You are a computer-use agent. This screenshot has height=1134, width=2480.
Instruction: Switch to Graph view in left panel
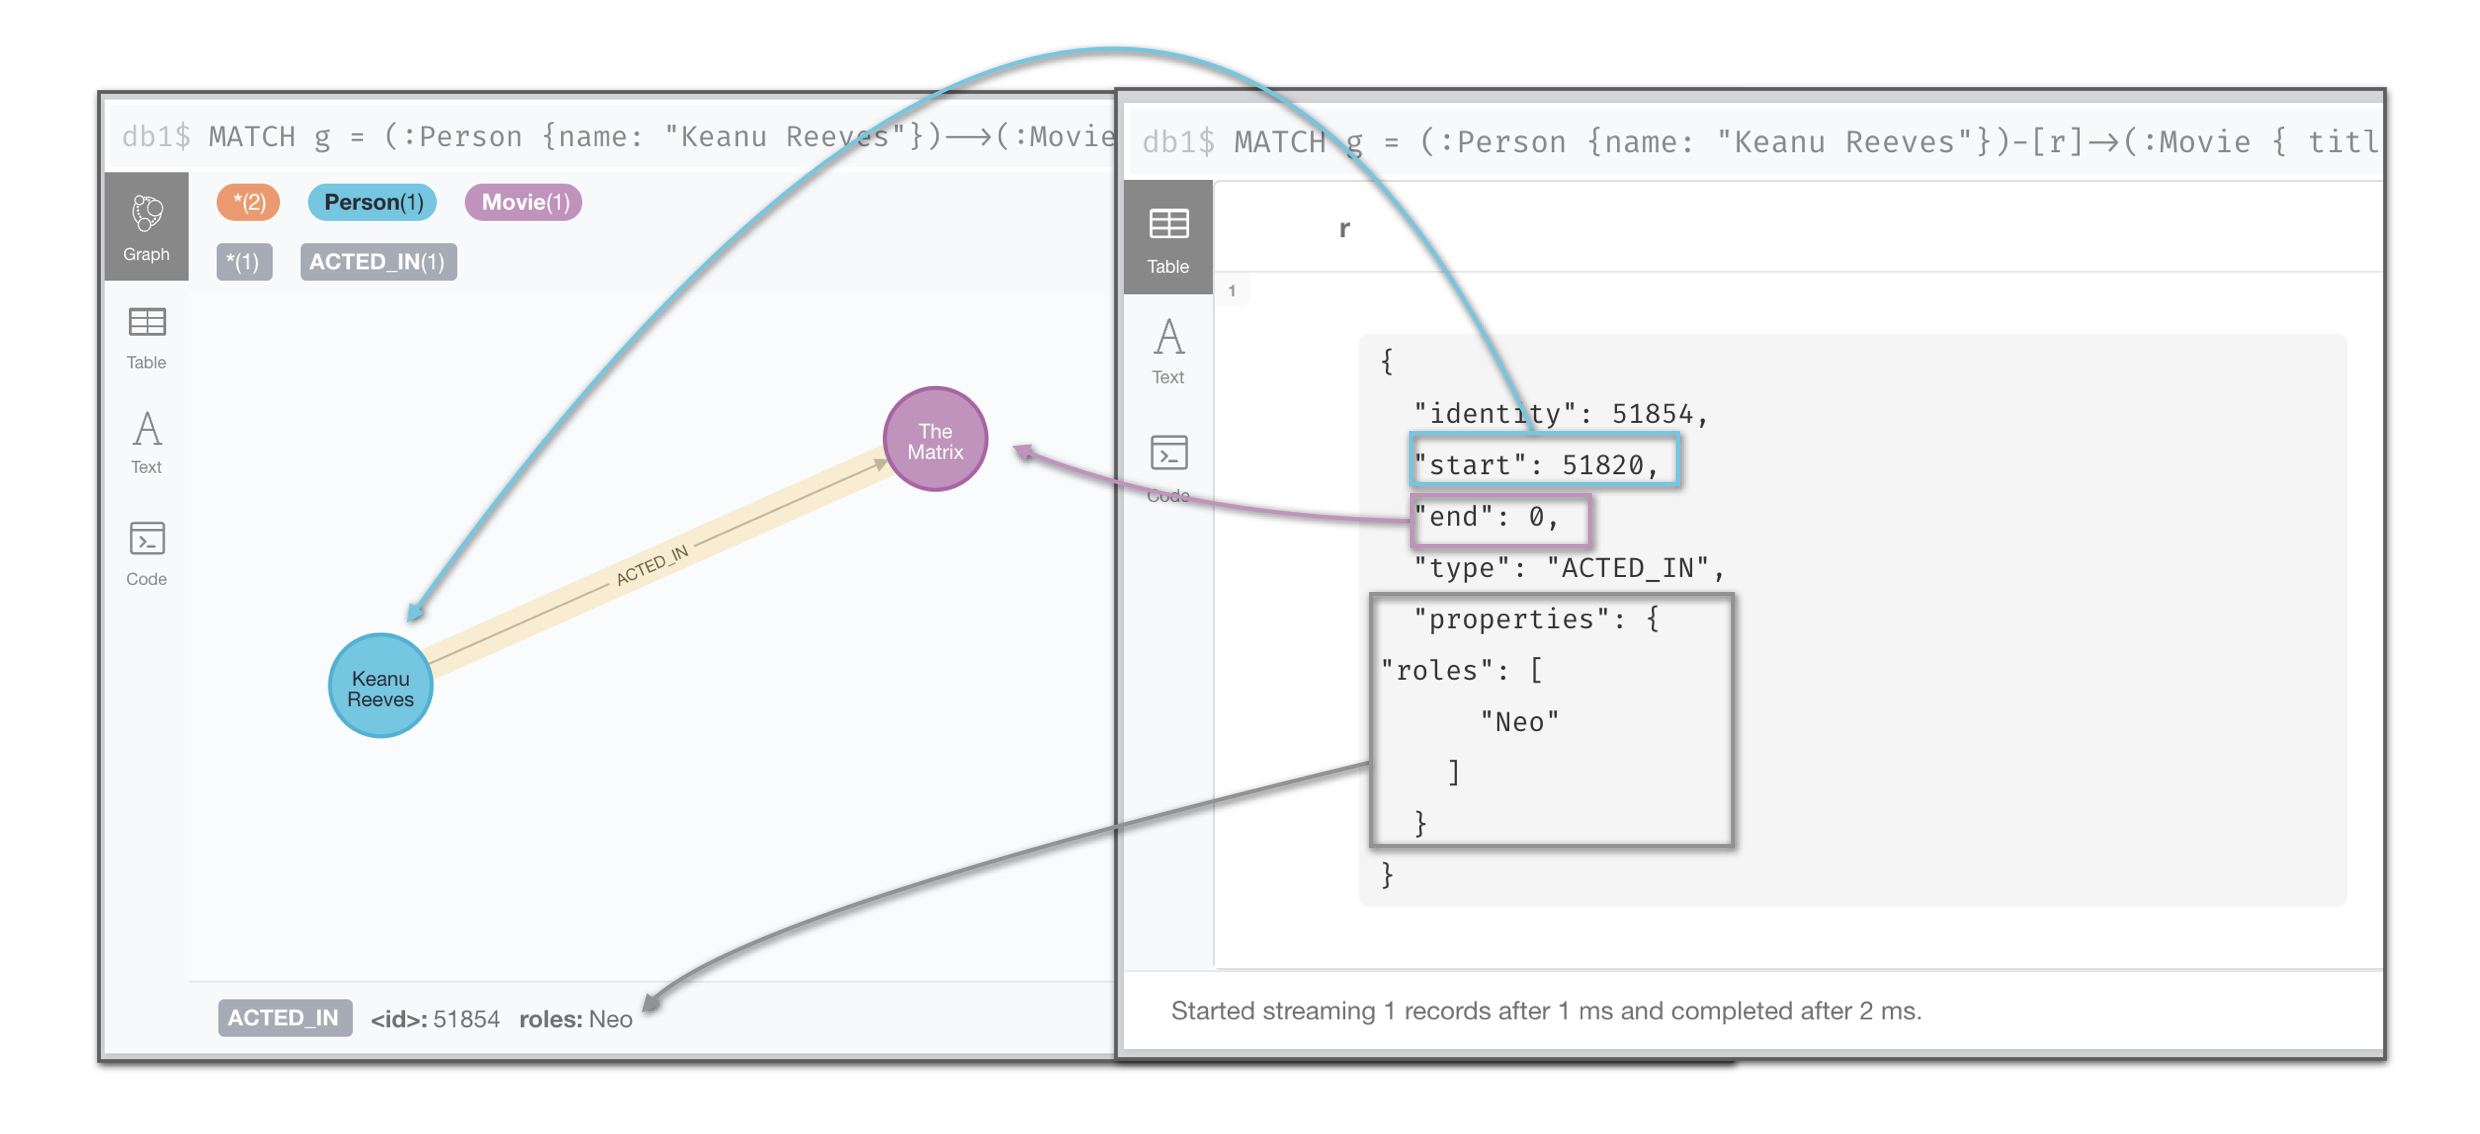146,226
